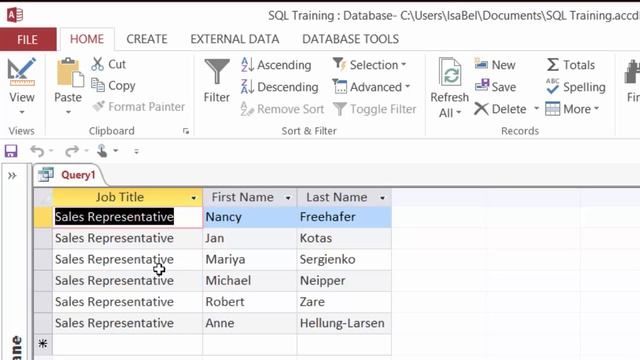Open the EXTERNAL DATA ribbon tab

click(235, 39)
